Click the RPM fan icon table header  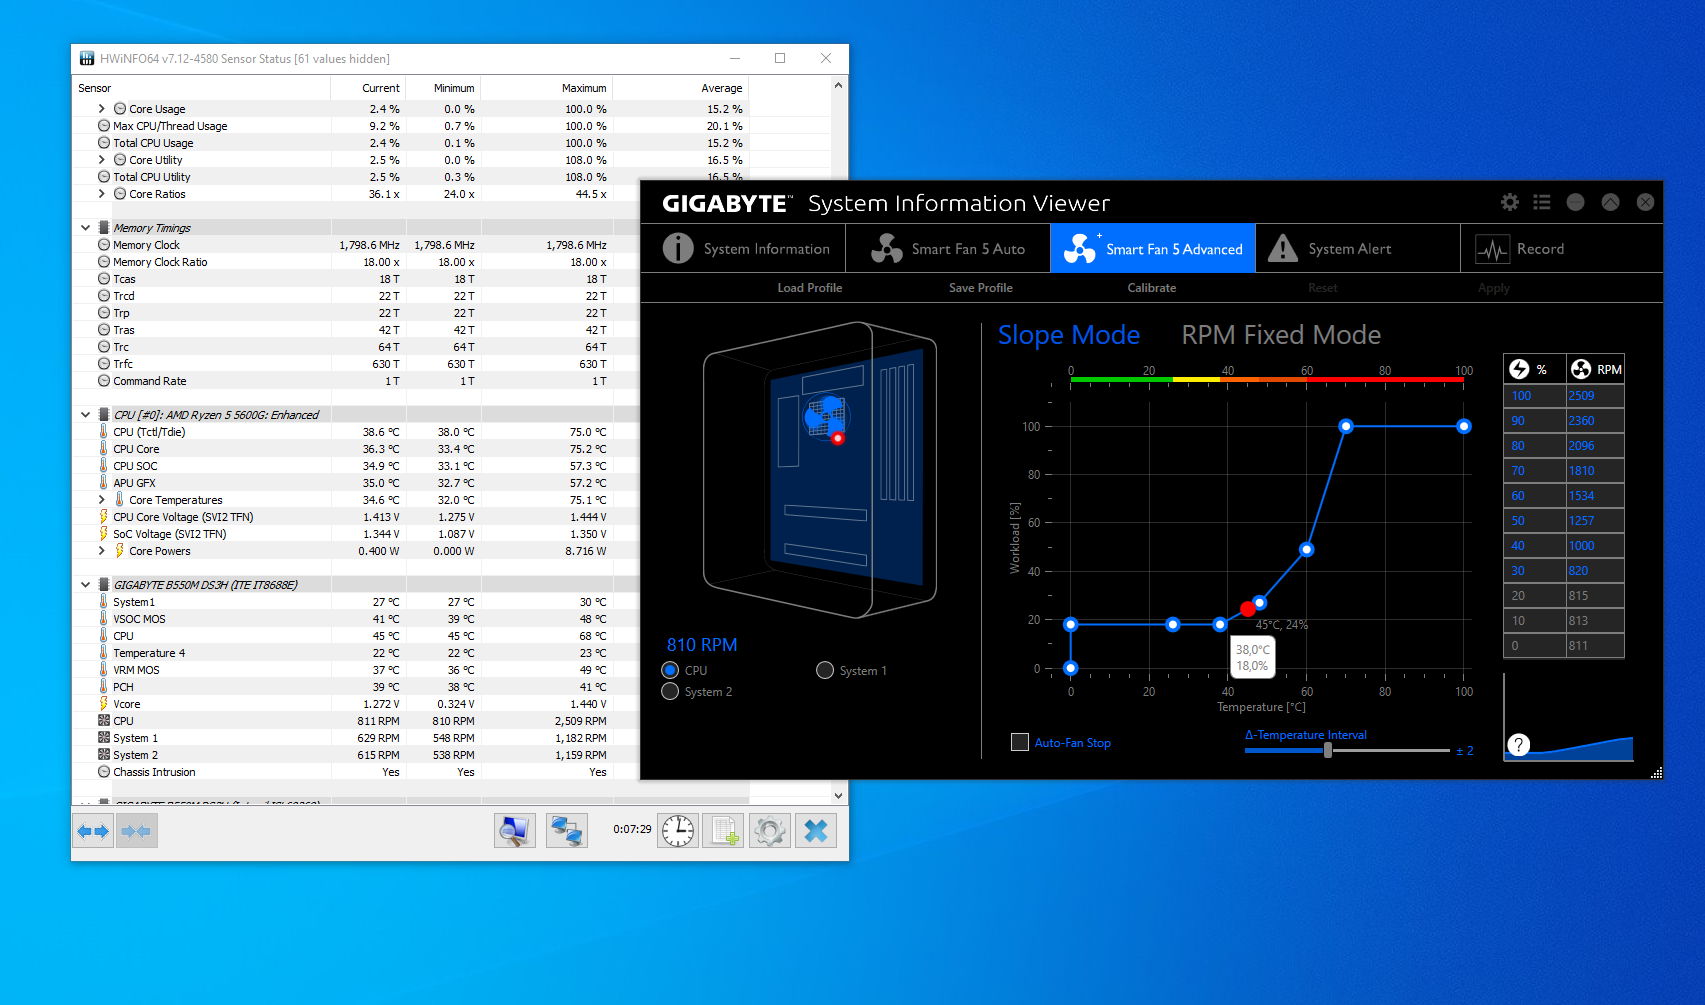pos(1581,369)
